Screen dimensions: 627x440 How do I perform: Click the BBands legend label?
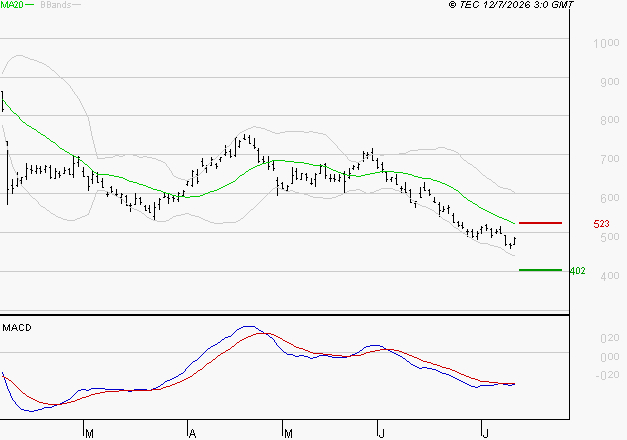coord(56,5)
